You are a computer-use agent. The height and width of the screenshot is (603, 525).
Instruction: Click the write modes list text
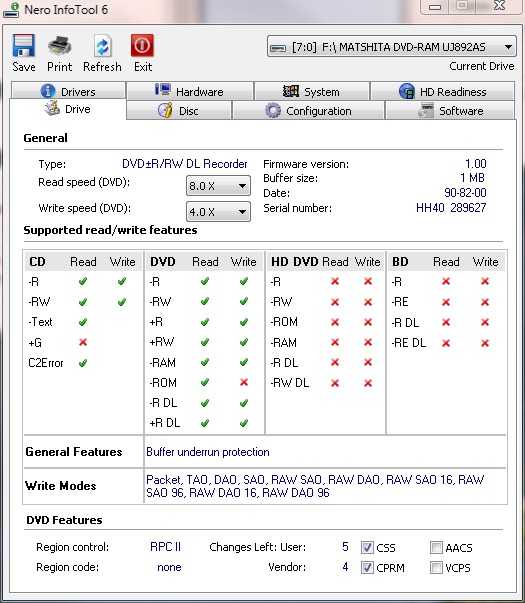click(315, 486)
